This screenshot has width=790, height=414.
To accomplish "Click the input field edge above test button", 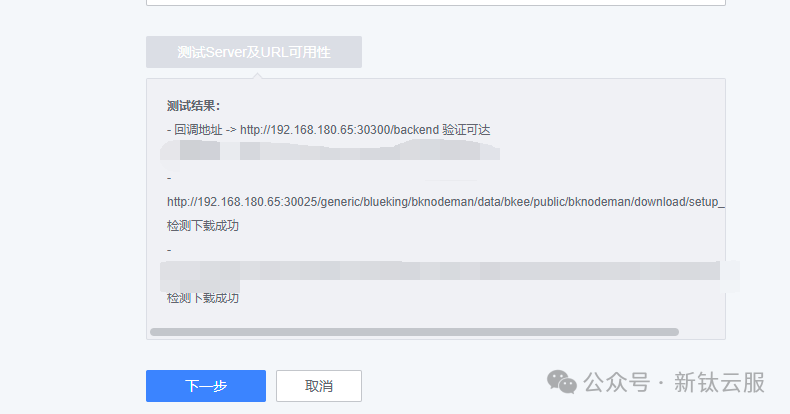I will [436, 3].
